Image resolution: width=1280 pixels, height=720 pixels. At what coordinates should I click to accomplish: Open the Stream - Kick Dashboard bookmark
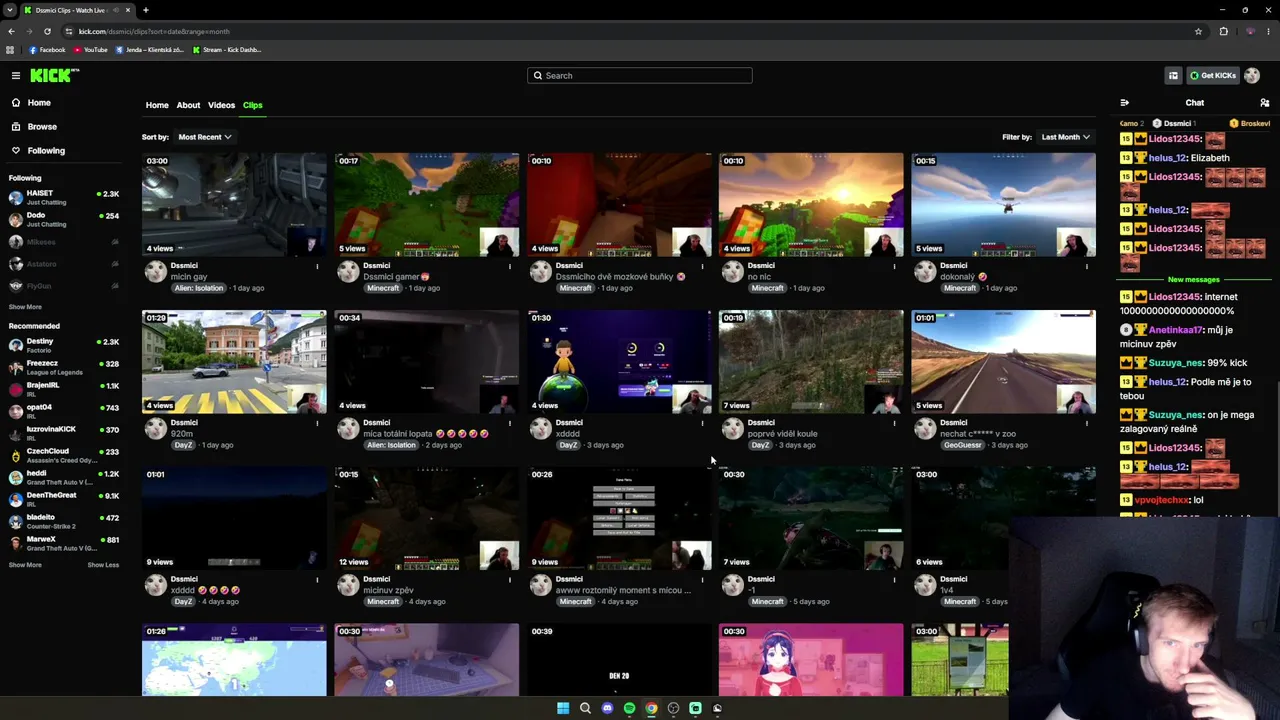coord(227,50)
